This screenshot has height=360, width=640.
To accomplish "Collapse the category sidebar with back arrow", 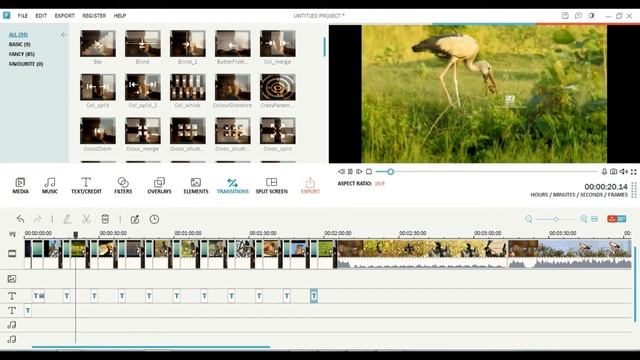I will 64,35.
